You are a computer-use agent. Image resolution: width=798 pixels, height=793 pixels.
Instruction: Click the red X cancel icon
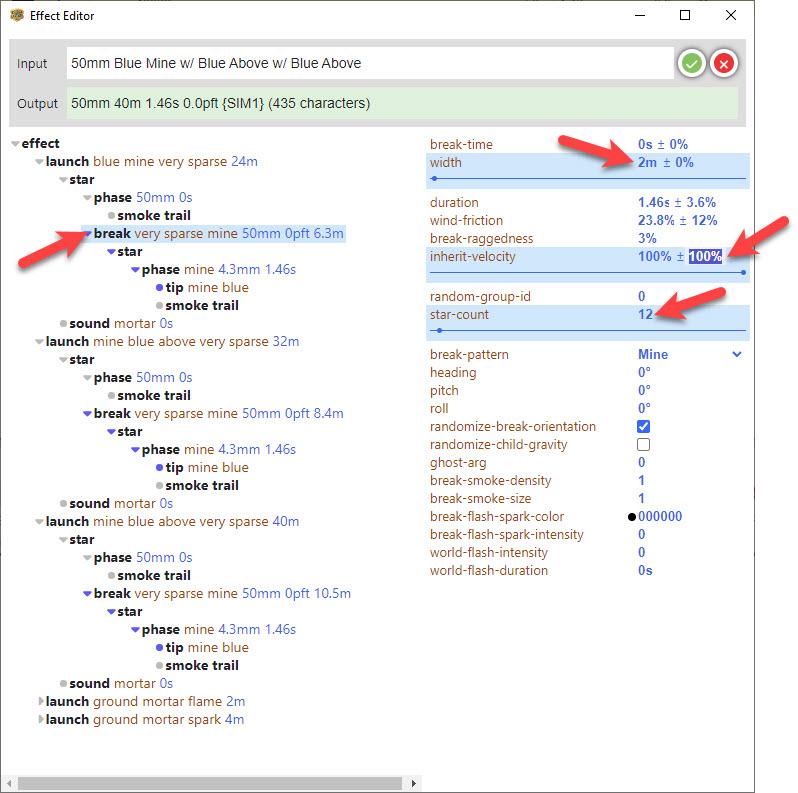click(723, 63)
